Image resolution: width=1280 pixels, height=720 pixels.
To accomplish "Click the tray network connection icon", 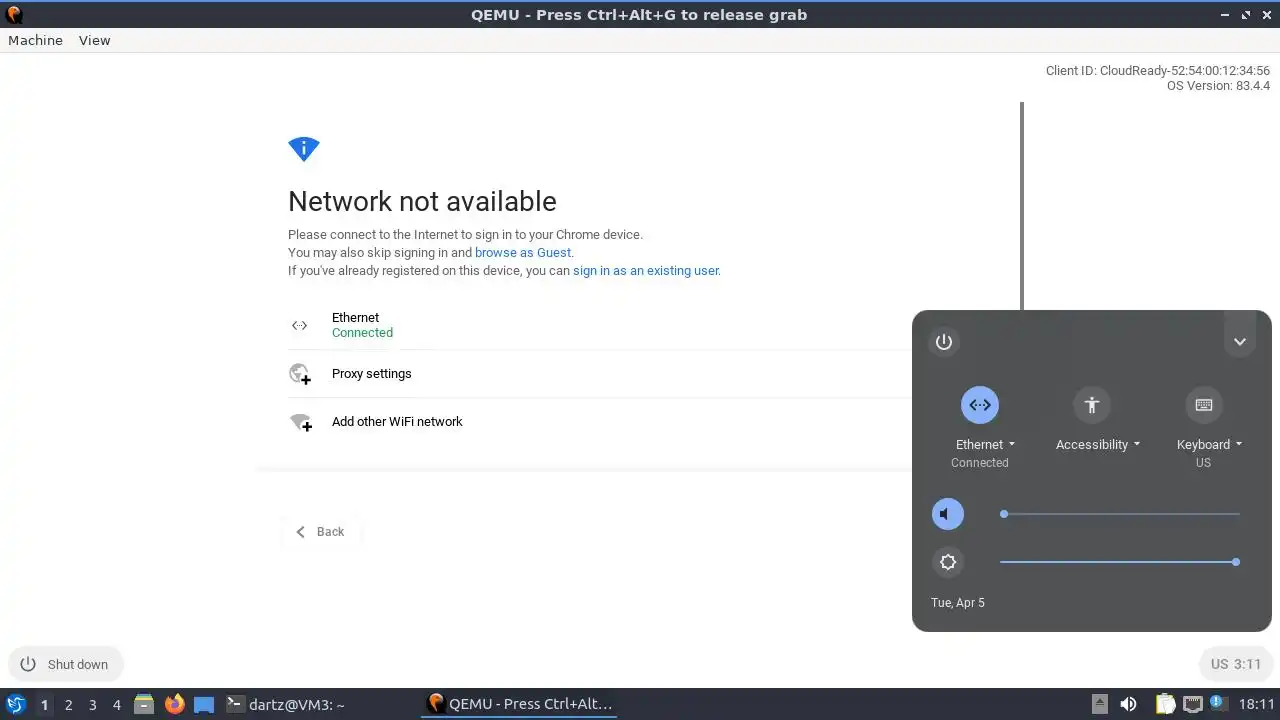I will [1192, 704].
